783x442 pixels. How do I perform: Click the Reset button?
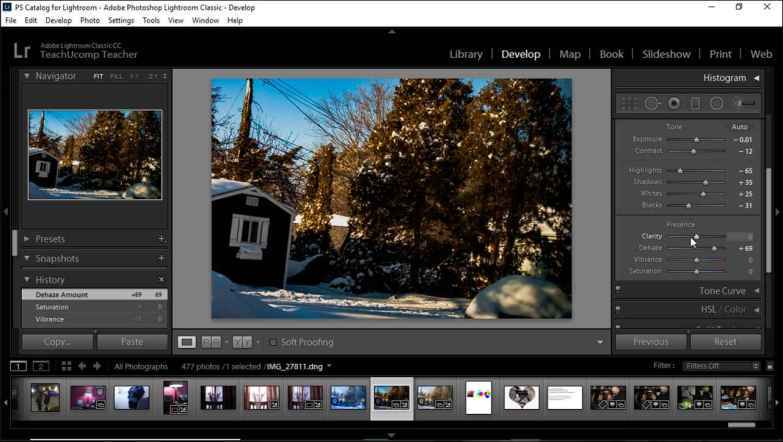click(725, 342)
